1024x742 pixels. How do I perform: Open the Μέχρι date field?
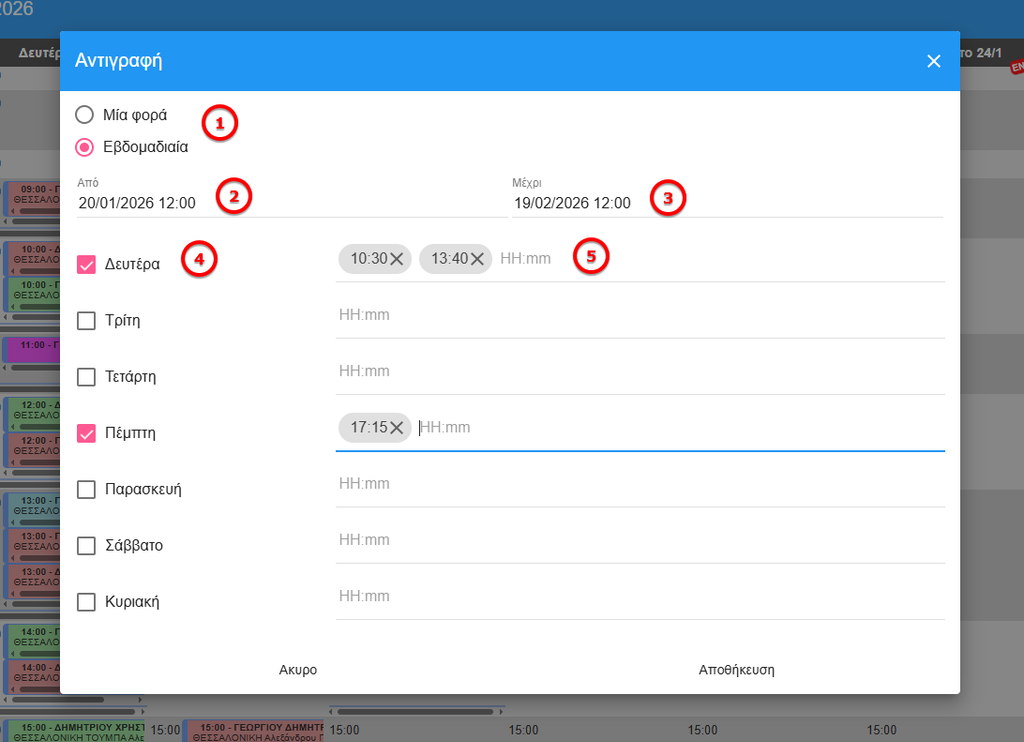tap(728, 203)
